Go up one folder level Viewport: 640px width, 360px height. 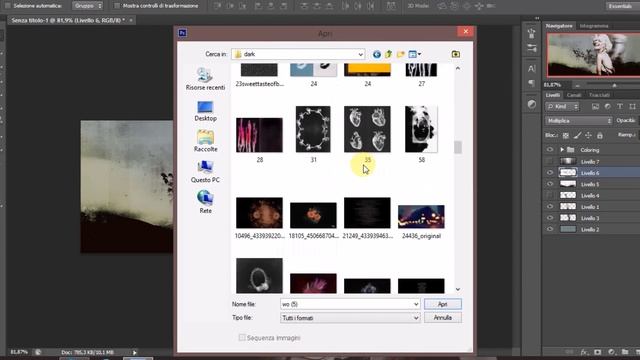tap(388, 54)
